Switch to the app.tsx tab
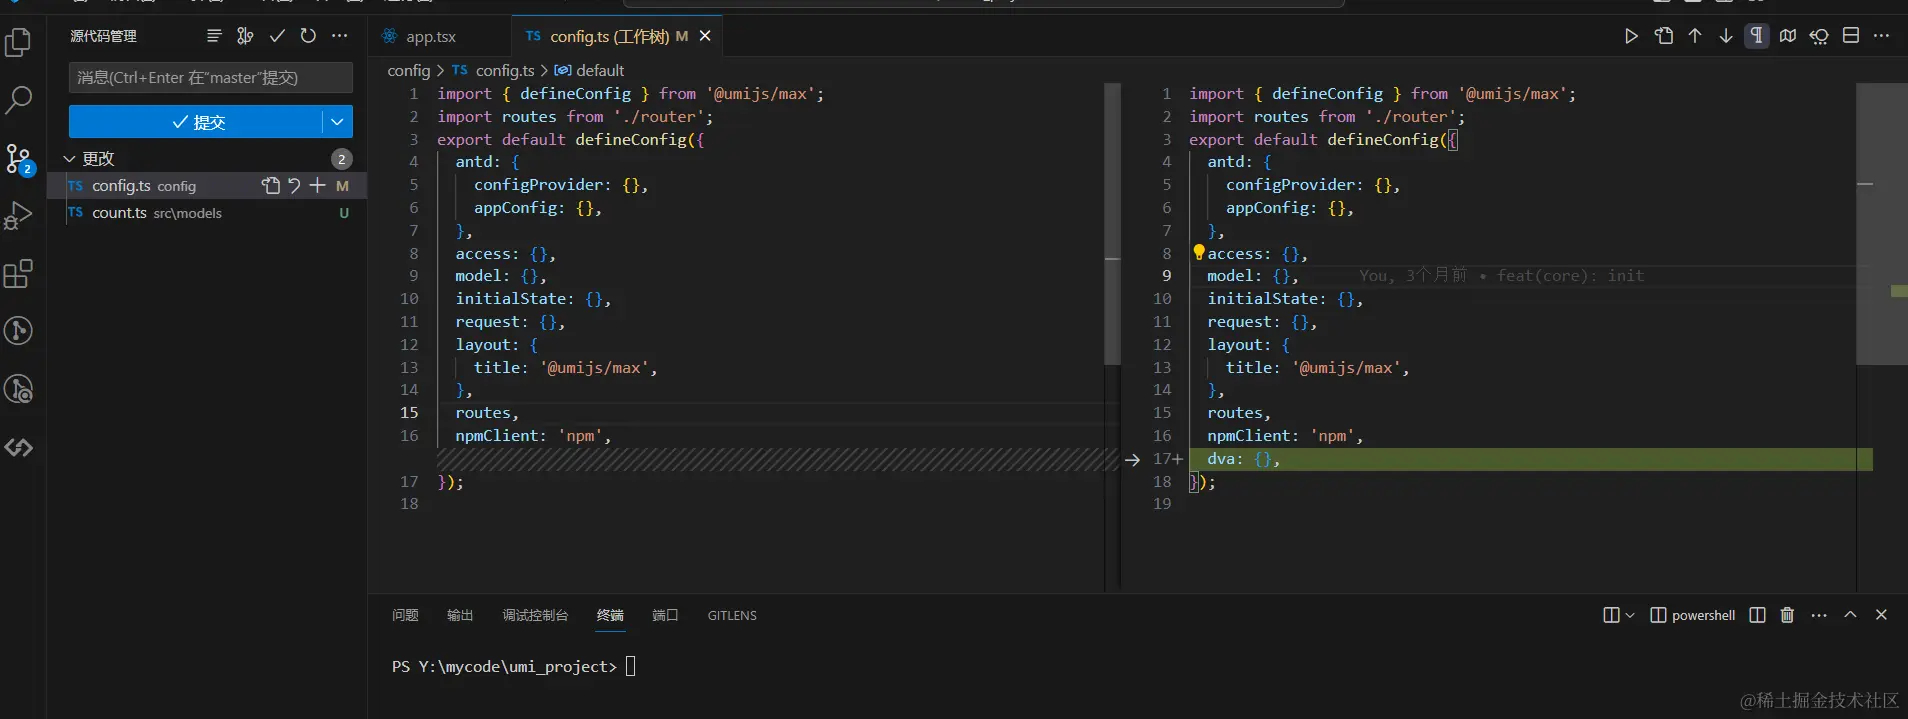The image size is (1908, 719). click(430, 36)
